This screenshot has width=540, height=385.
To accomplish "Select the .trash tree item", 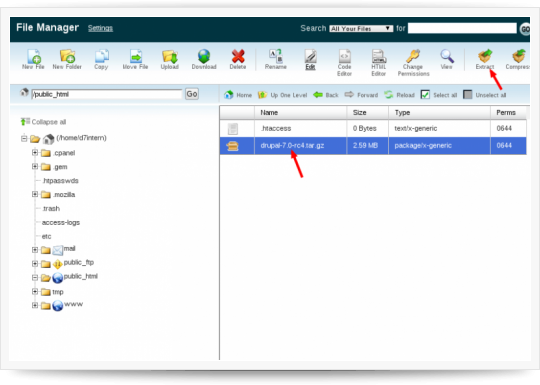I will pyautogui.click(x=51, y=209).
